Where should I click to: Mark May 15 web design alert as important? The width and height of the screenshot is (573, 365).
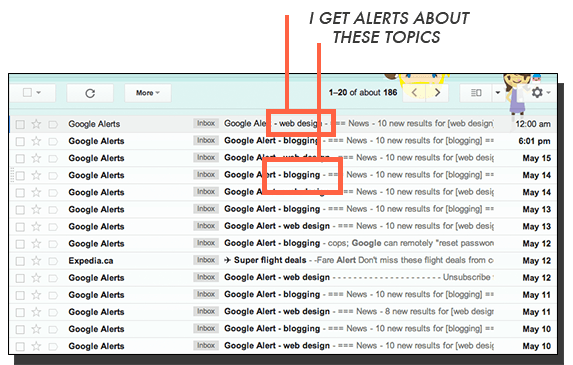(x=53, y=159)
